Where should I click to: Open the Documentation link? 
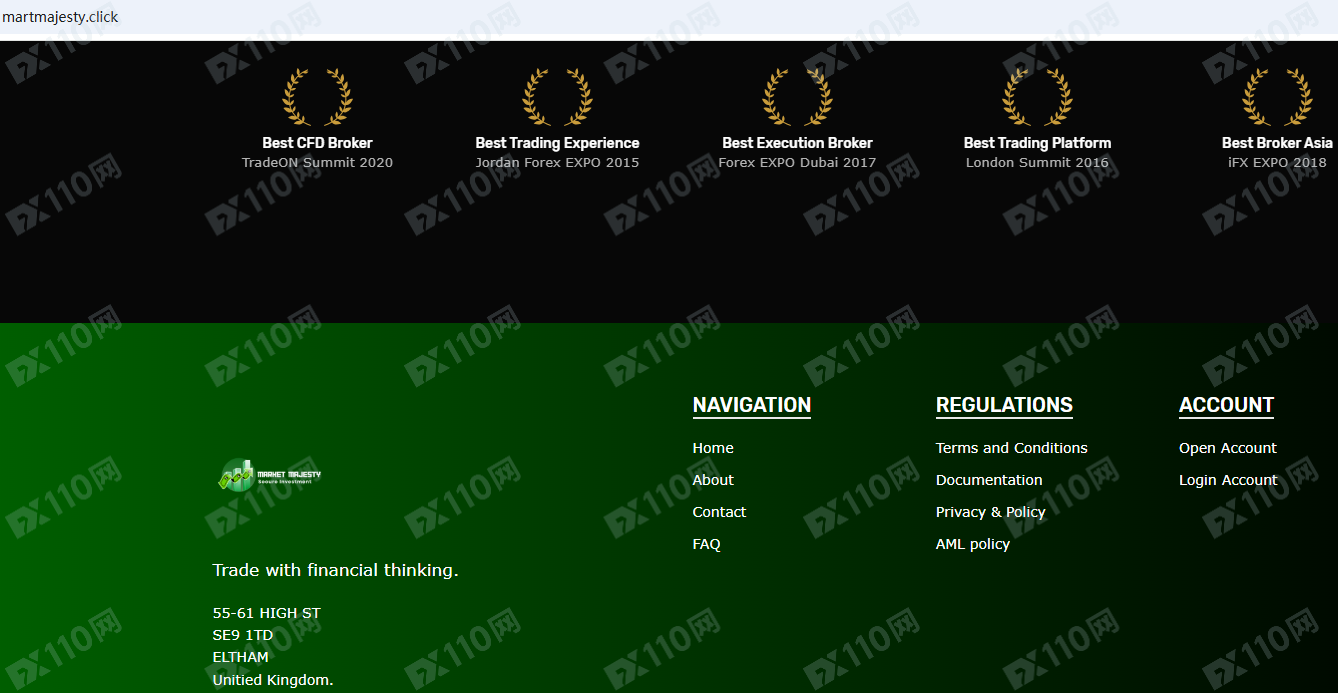[x=989, y=480]
